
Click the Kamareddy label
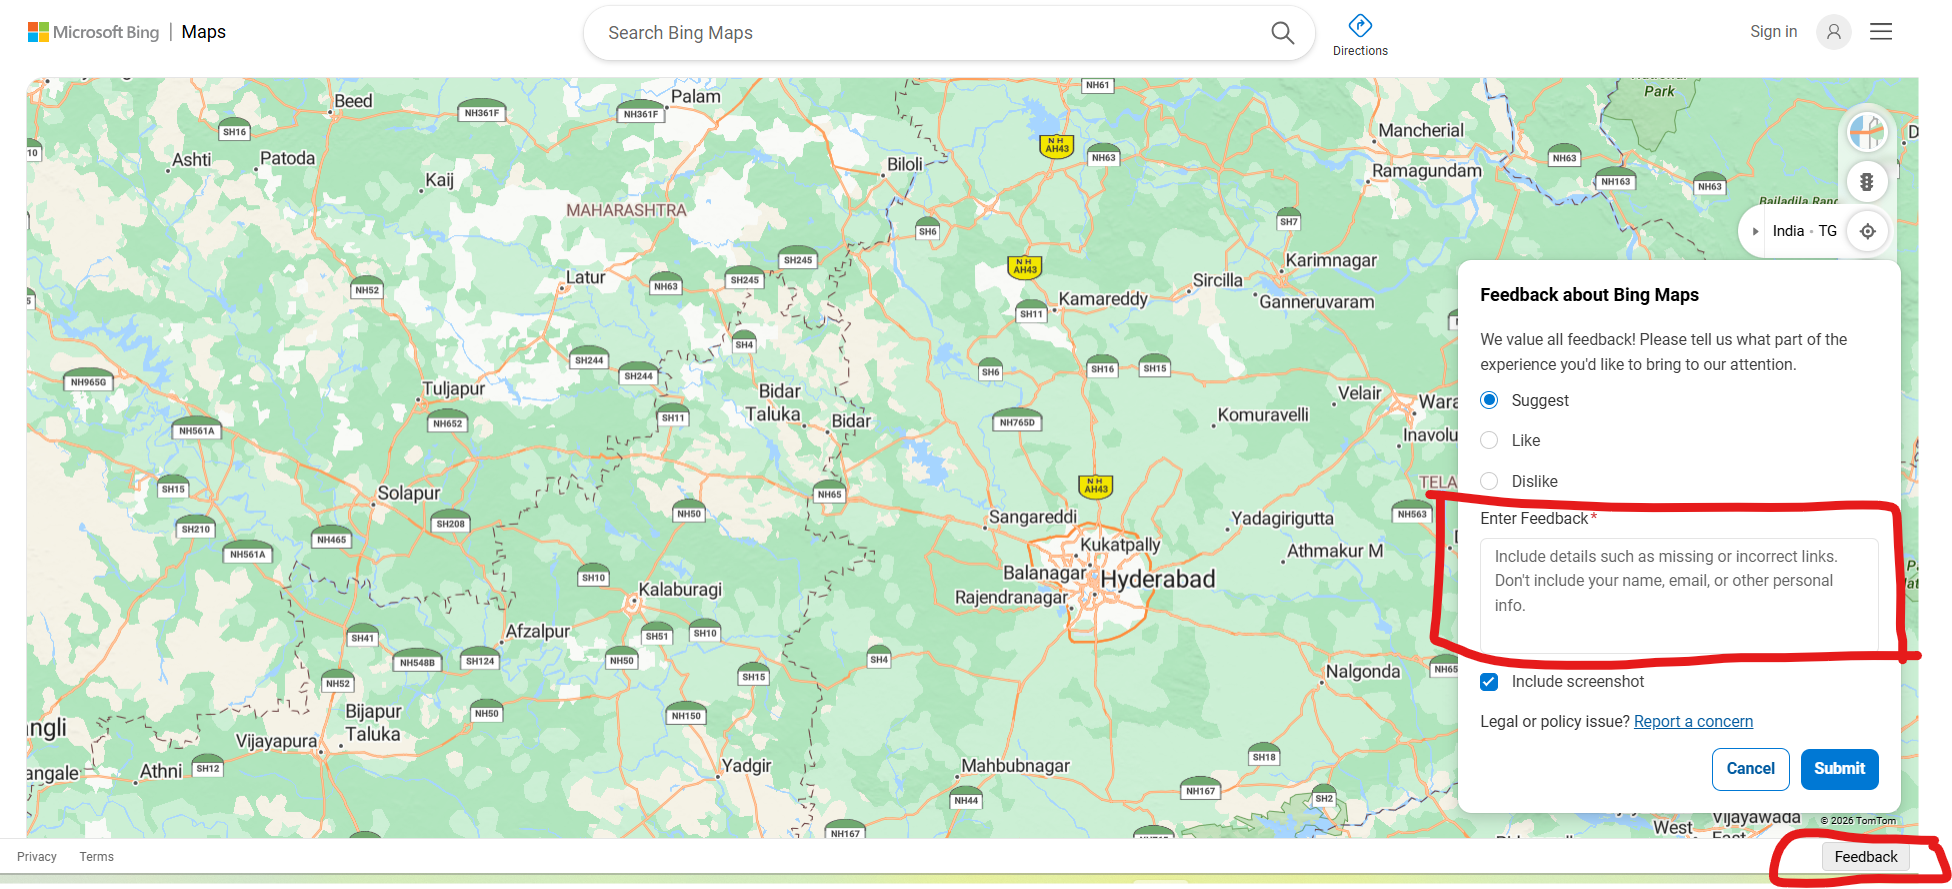click(1103, 299)
